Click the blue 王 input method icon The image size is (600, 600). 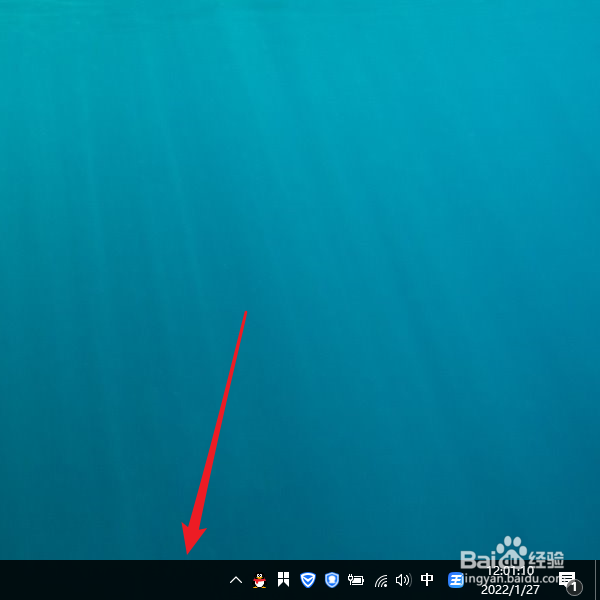coord(456,580)
